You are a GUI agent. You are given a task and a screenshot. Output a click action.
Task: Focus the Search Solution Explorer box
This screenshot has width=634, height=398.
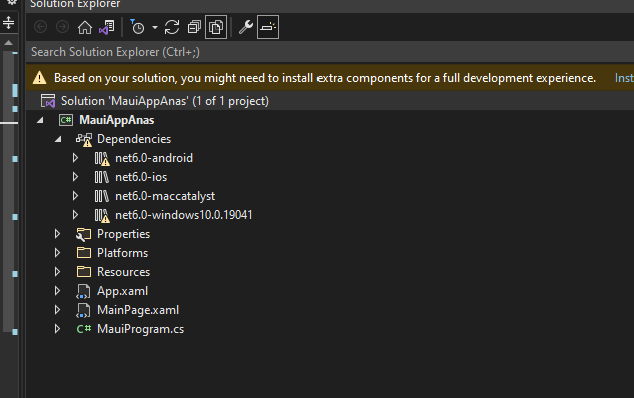coord(330,52)
